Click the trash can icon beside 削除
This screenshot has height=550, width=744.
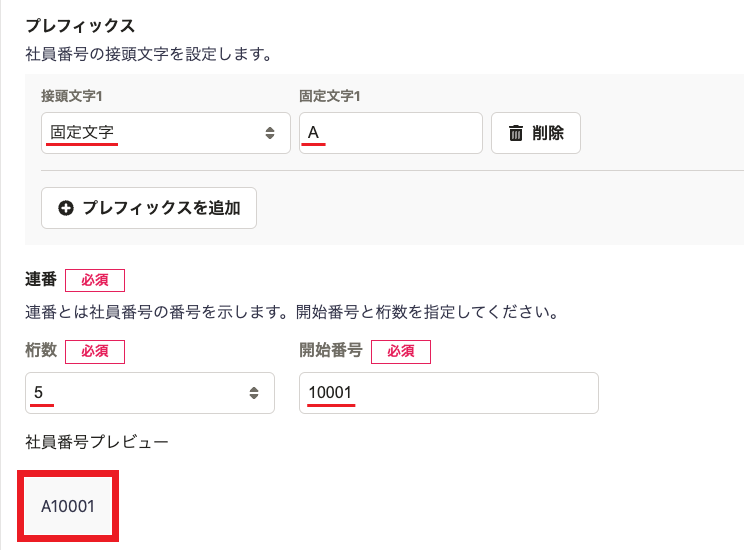coord(516,133)
